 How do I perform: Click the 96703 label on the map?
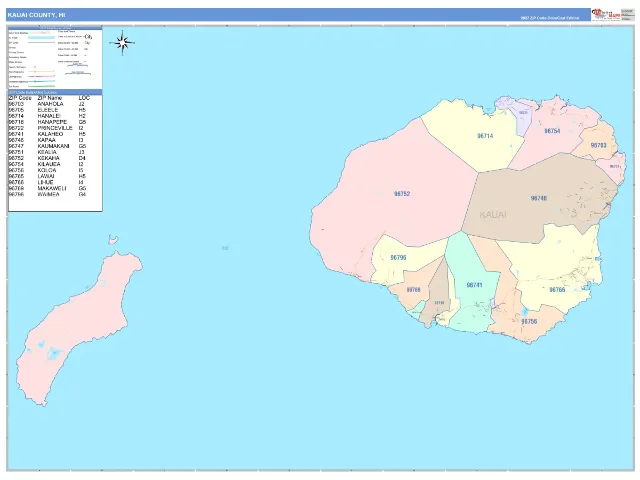click(x=598, y=145)
